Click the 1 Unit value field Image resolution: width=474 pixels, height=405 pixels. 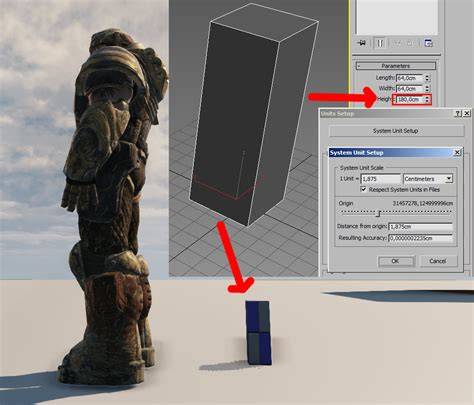coord(381,179)
